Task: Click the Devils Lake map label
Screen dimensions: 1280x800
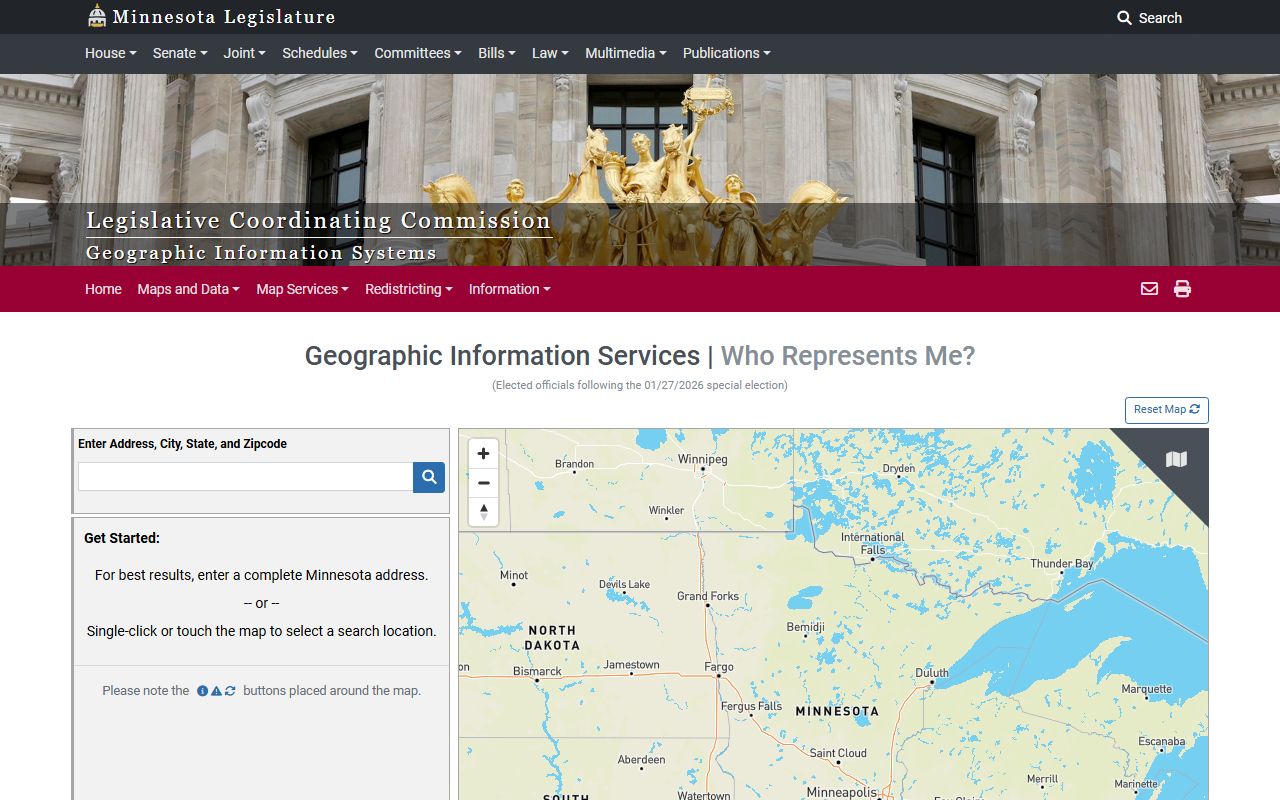Action: [625, 585]
